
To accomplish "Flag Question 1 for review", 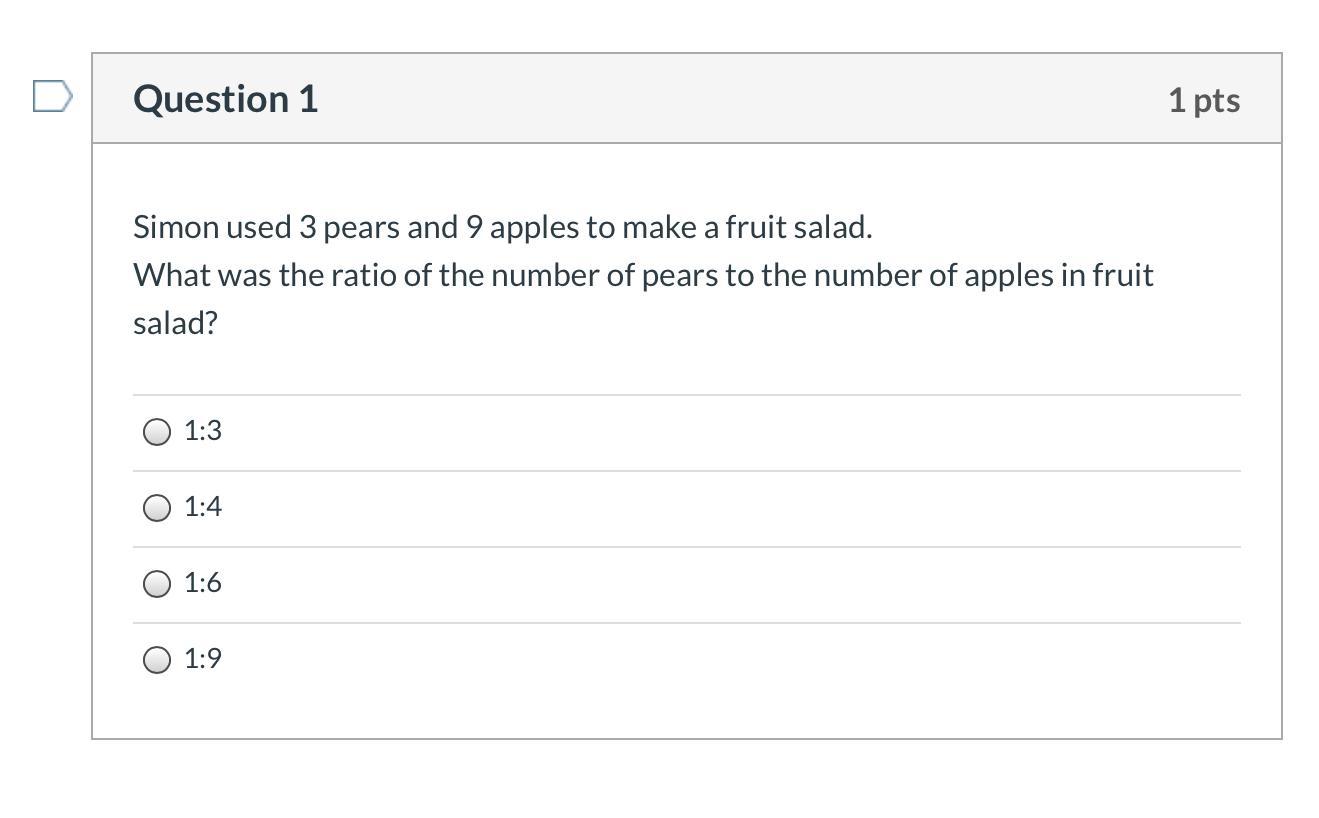I will coord(52,97).
